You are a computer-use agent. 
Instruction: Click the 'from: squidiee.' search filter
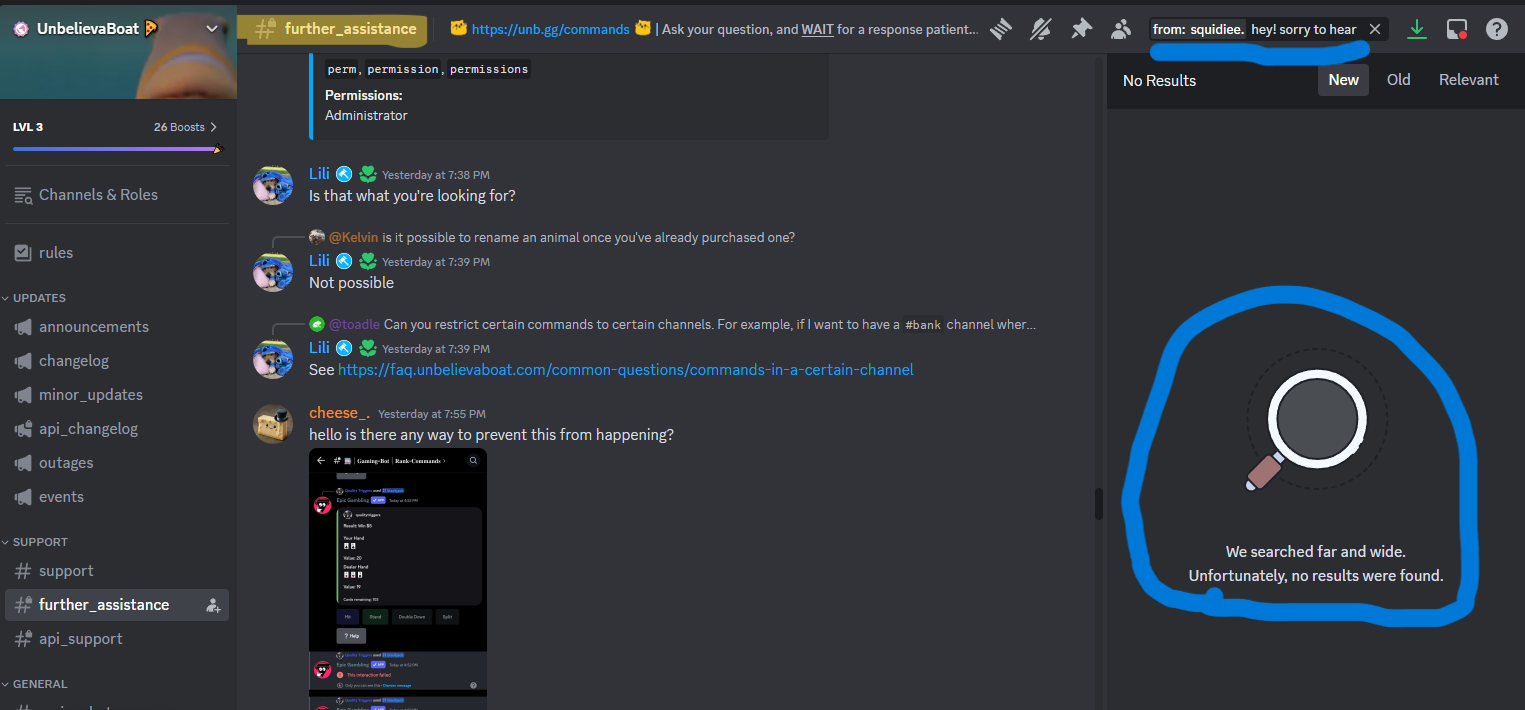pyautogui.click(x=1198, y=29)
